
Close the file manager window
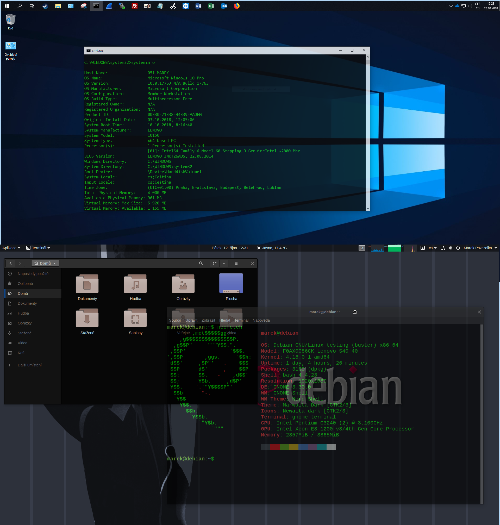(x=252, y=264)
